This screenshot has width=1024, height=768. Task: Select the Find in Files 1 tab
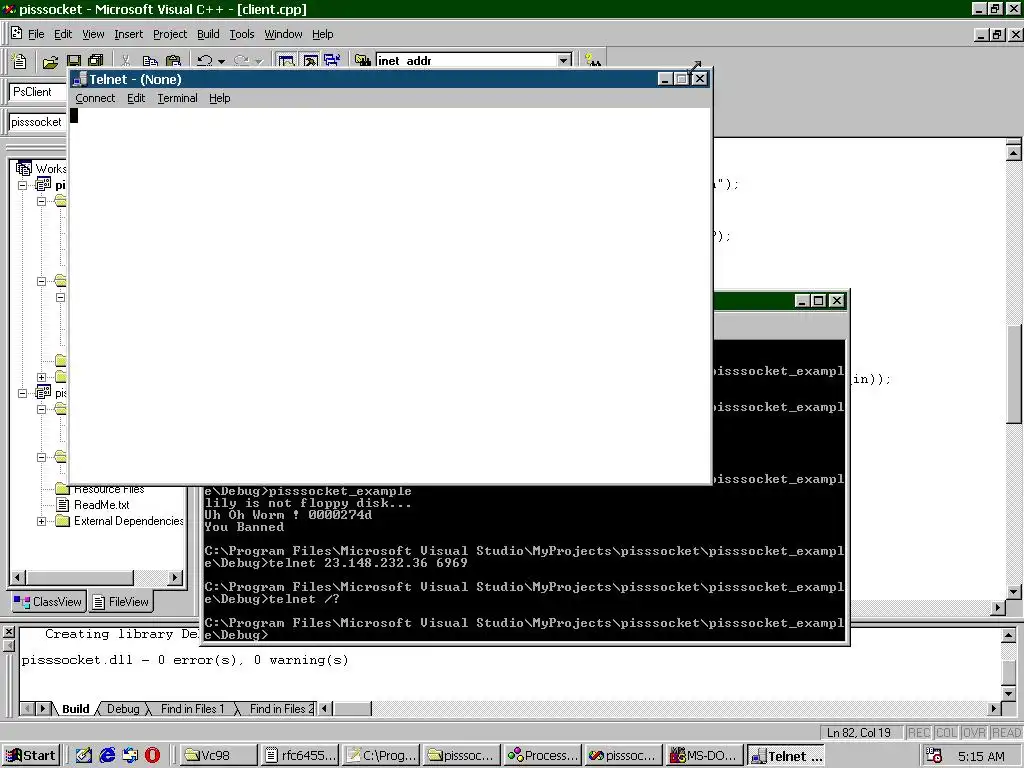tap(192, 709)
